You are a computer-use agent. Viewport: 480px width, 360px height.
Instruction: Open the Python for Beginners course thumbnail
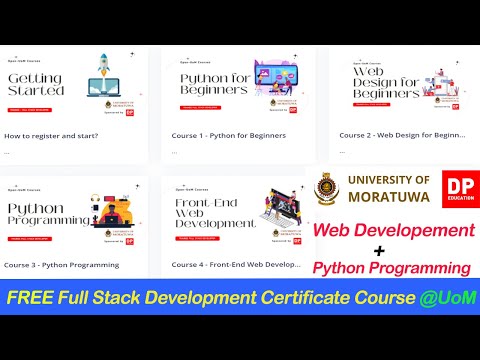click(x=238, y=85)
